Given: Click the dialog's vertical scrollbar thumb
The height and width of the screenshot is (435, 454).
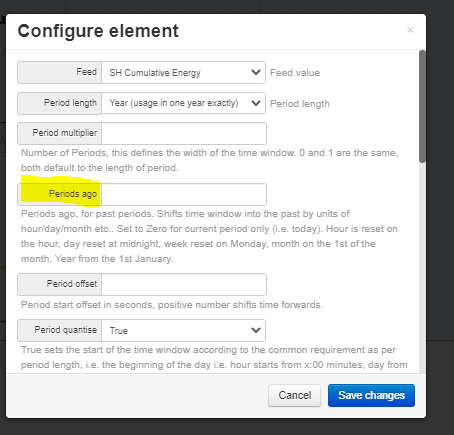Looking at the screenshot, I should pos(422,106).
